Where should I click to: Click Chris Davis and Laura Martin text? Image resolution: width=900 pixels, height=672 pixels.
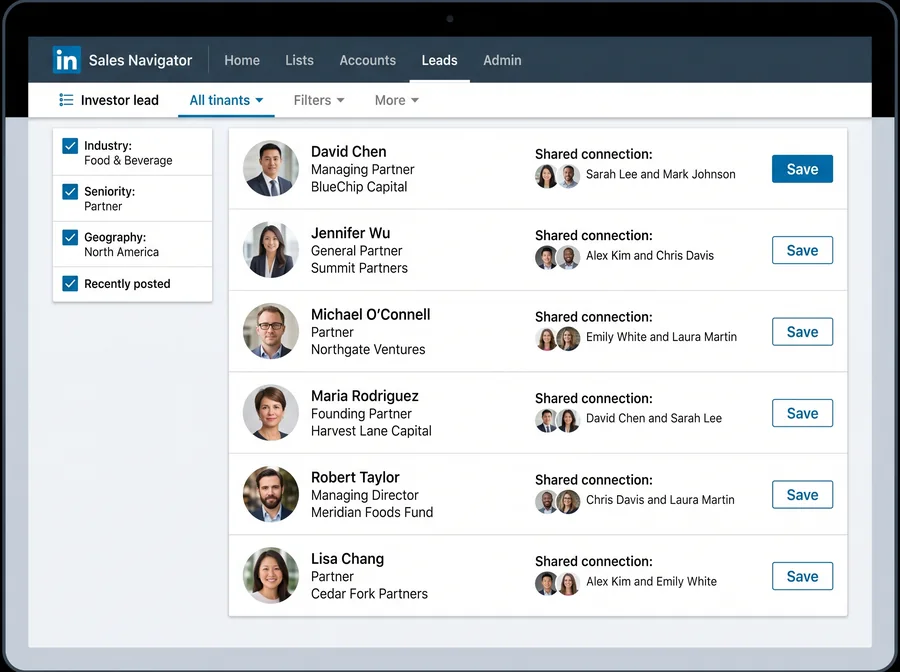click(x=660, y=500)
